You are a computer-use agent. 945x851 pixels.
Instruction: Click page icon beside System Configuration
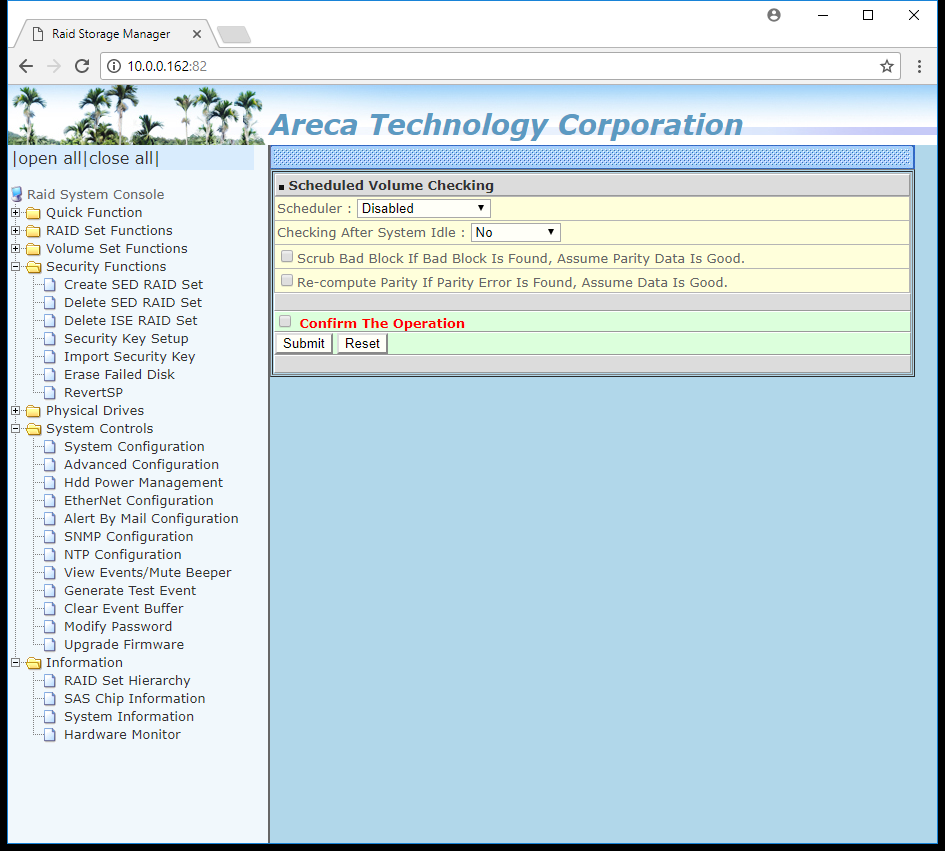click(x=50, y=447)
